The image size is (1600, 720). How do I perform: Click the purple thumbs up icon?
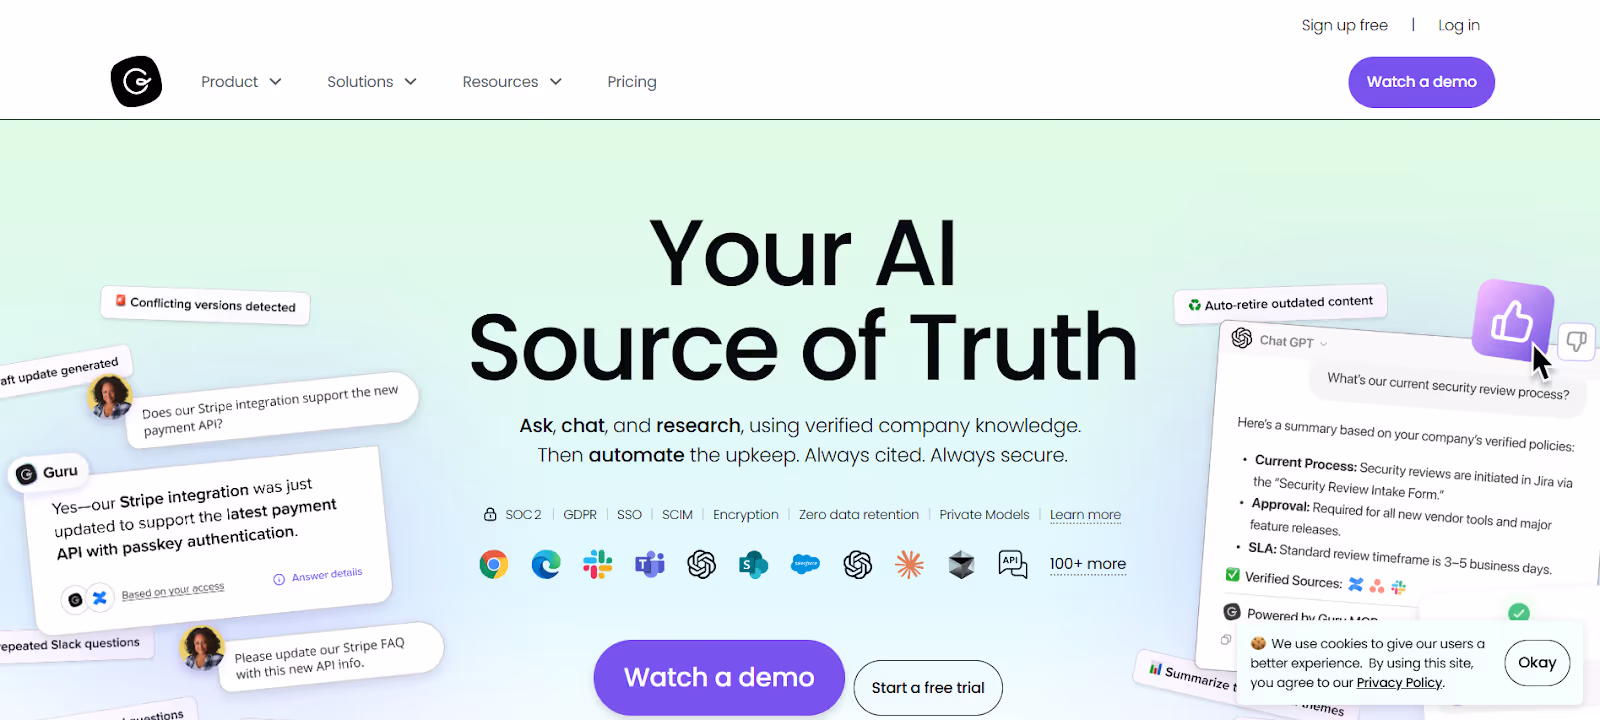coord(1513,320)
